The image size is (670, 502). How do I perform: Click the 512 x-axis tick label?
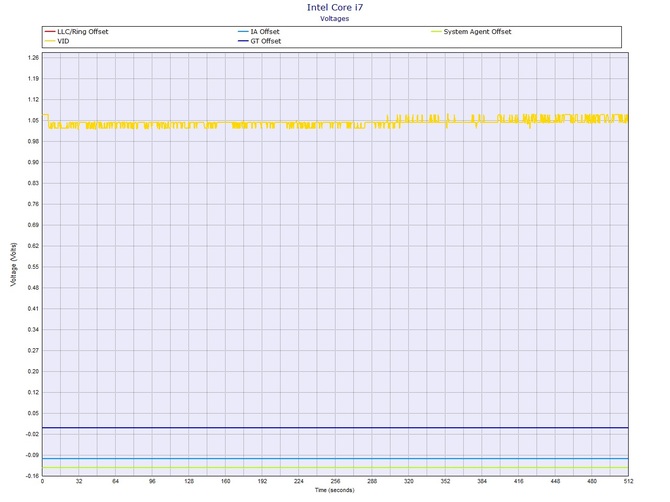click(x=628, y=481)
